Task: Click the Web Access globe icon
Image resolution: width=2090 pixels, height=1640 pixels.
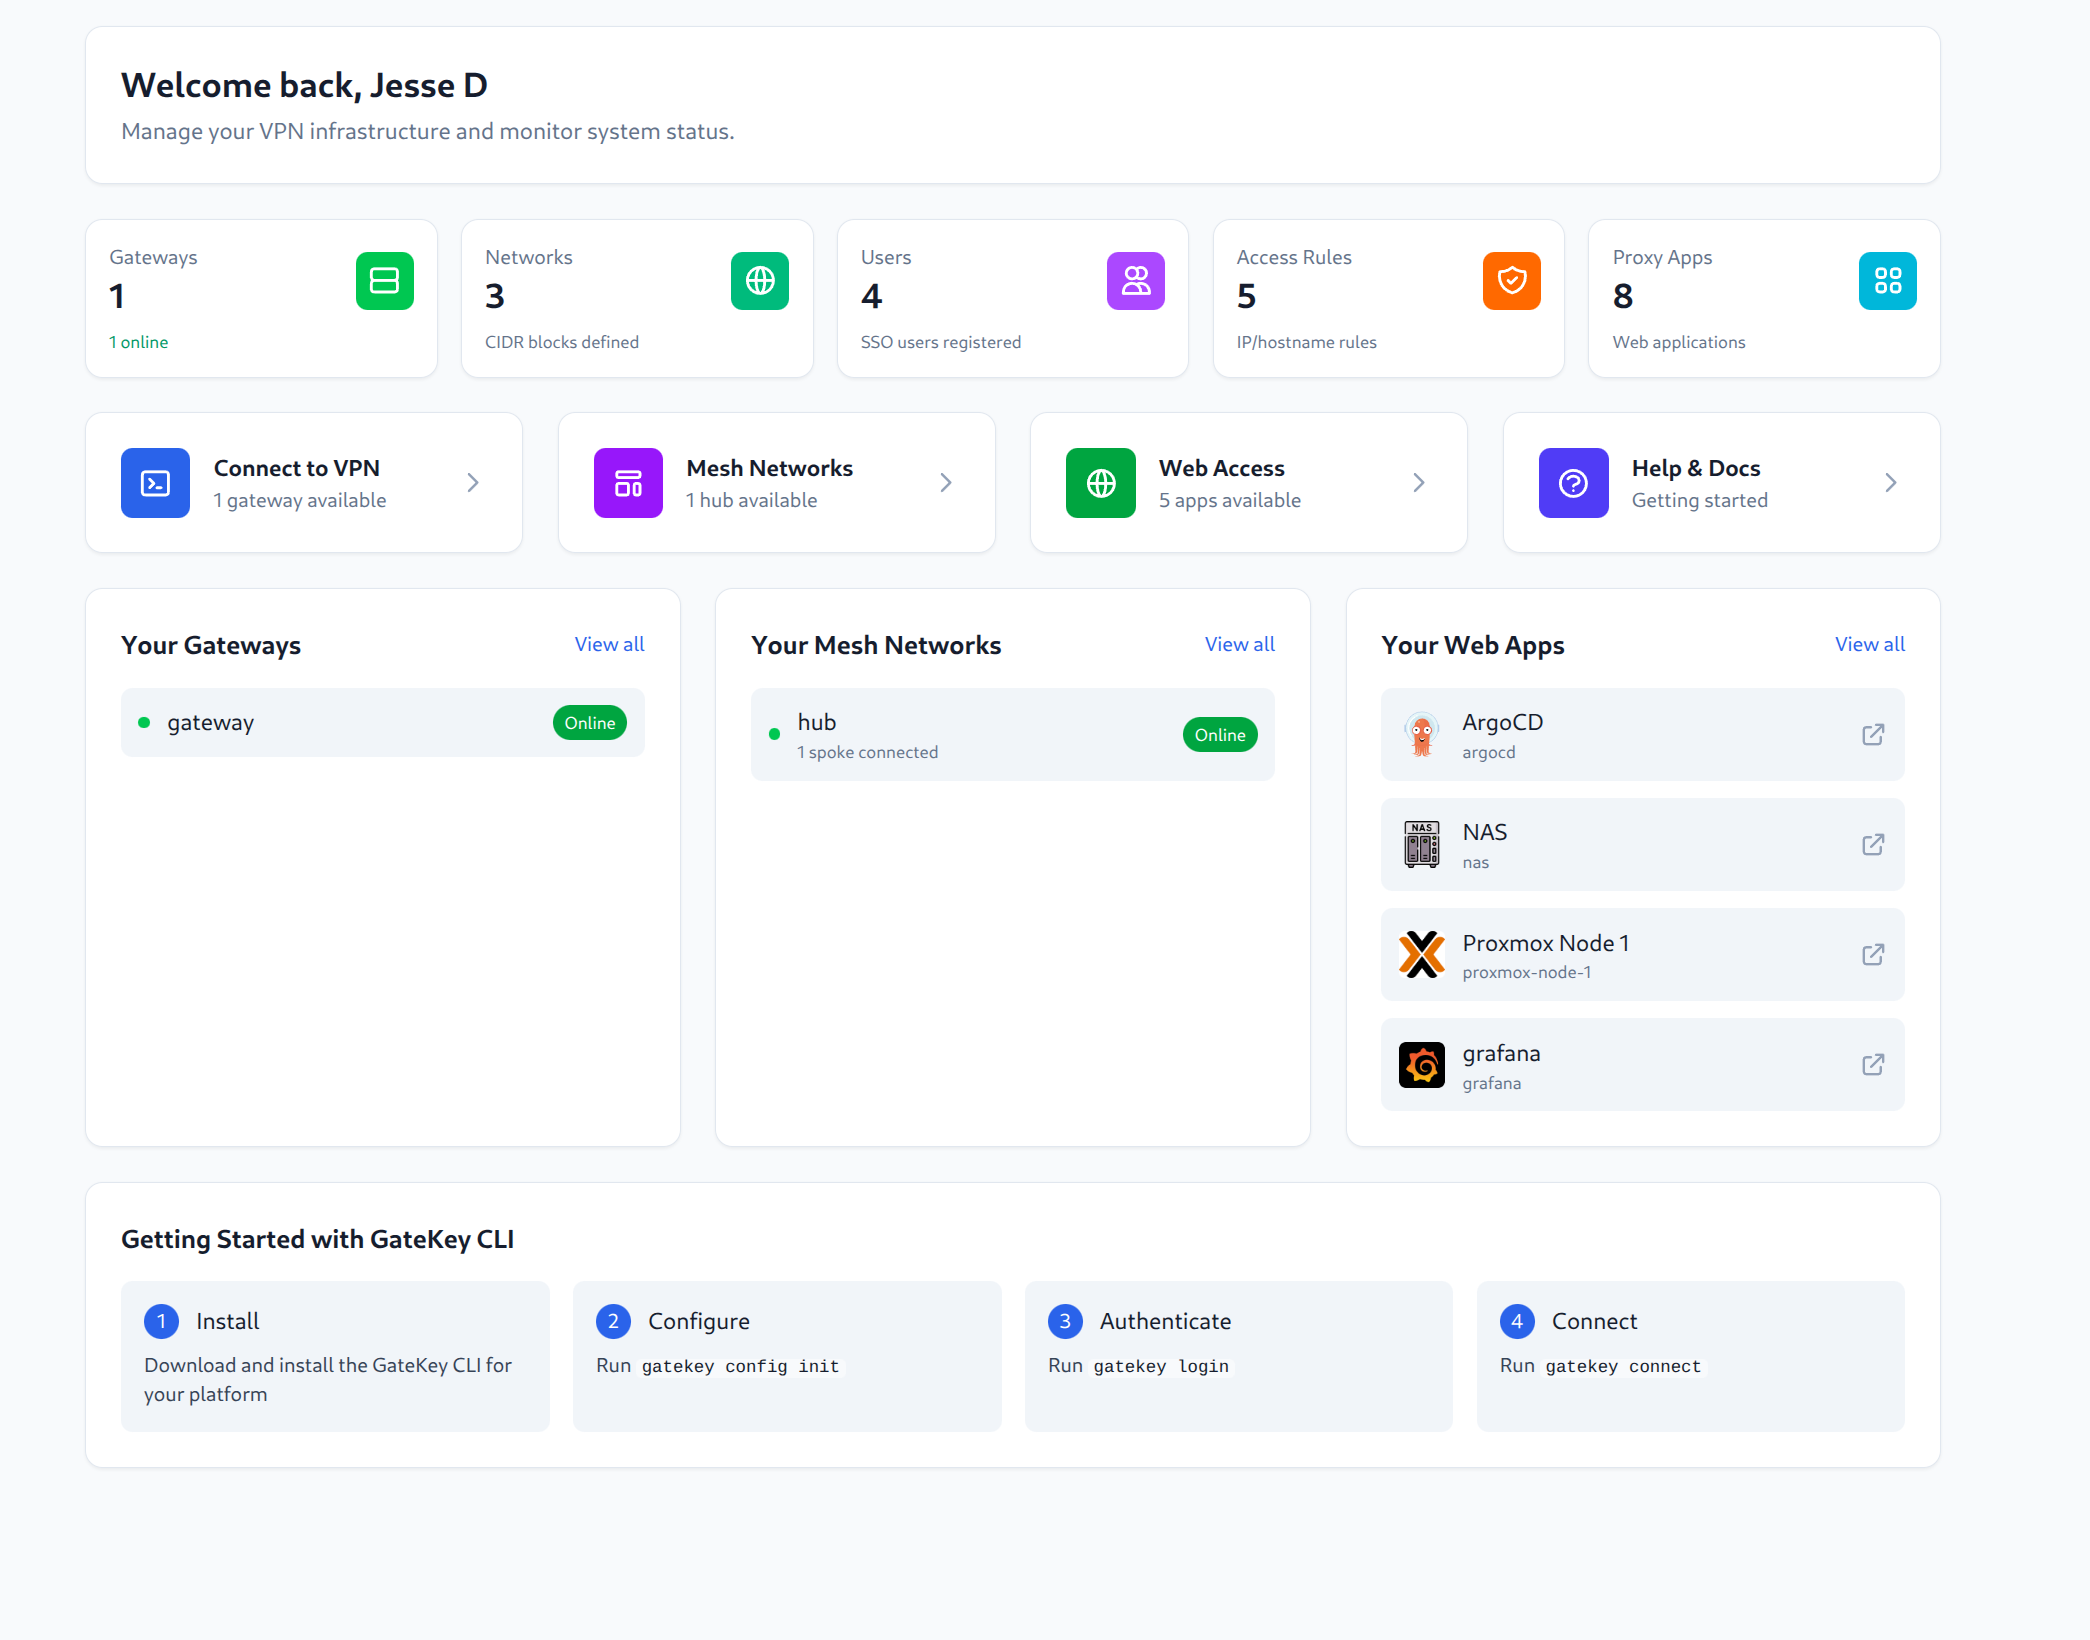Action: click(x=1100, y=483)
